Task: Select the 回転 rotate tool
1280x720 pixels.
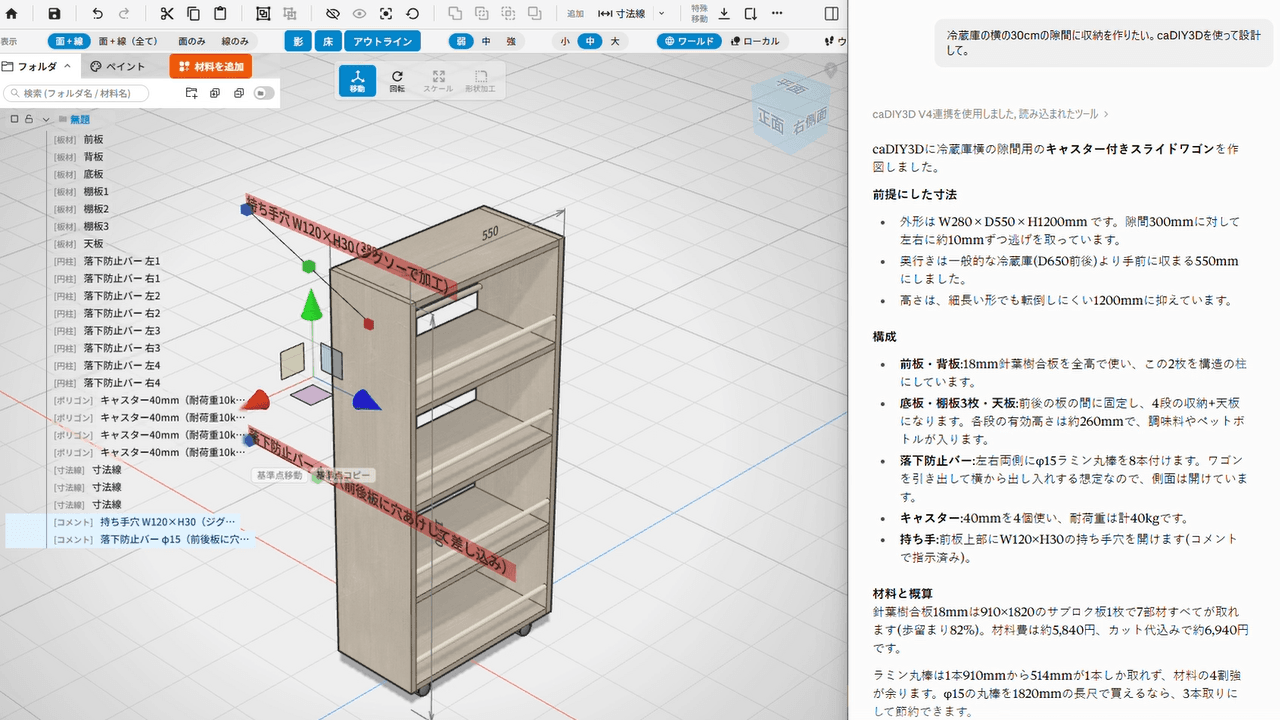Action: click(397, 81)
